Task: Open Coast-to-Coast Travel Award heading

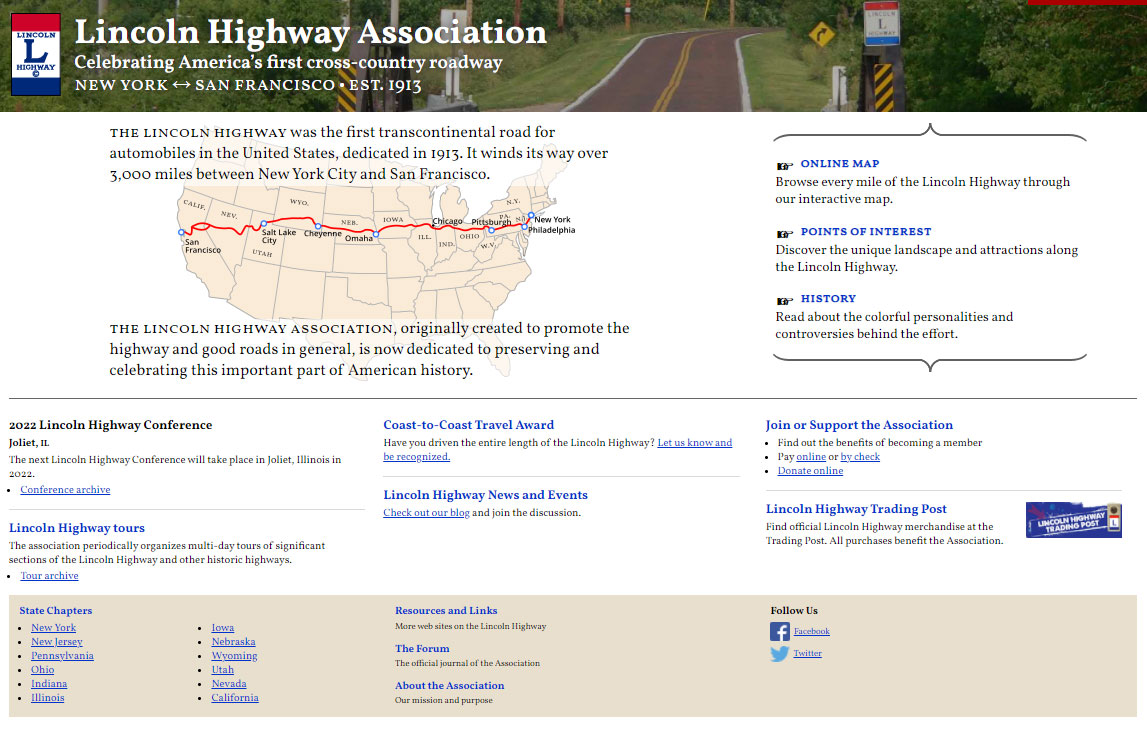Action: pos(469,425)
